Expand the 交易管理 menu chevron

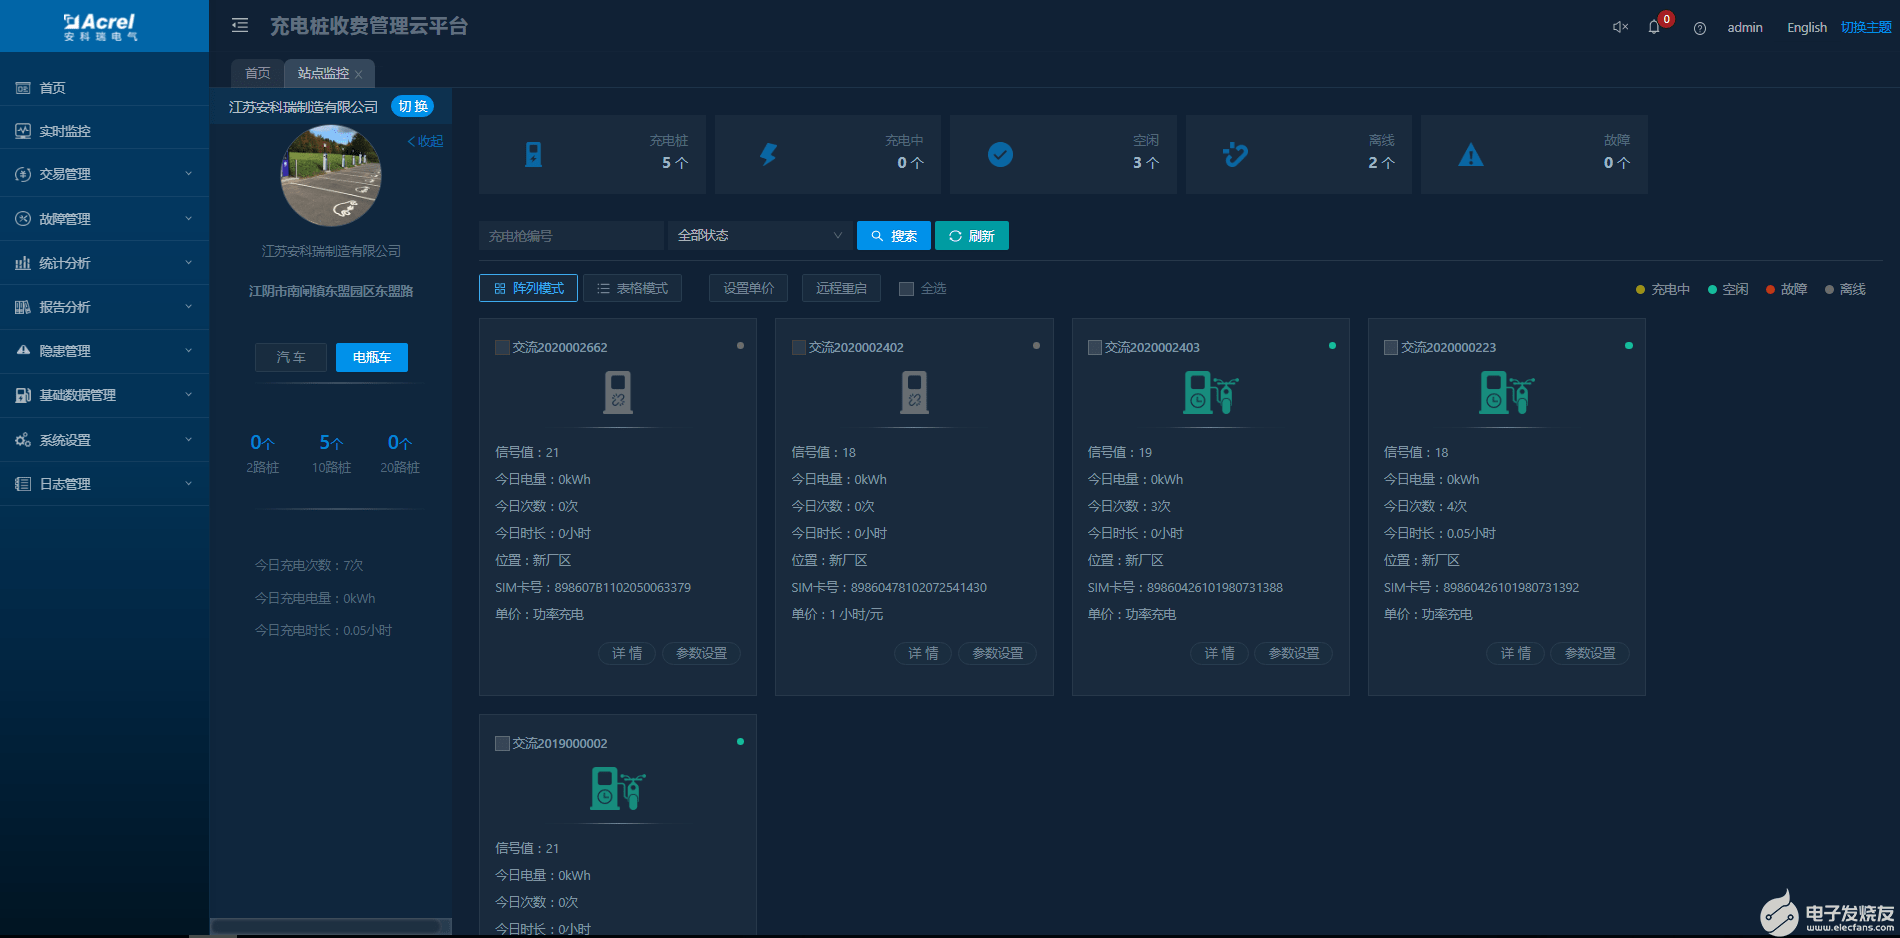tap(188, 174)
